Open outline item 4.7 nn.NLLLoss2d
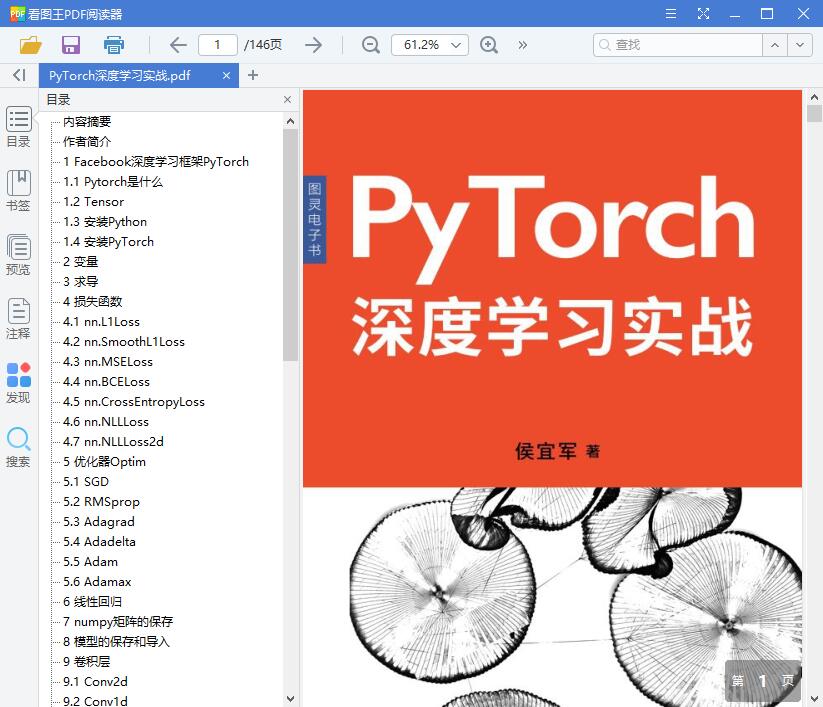The width and height of the screenshot is (823, 707). (x=113, y=441)
